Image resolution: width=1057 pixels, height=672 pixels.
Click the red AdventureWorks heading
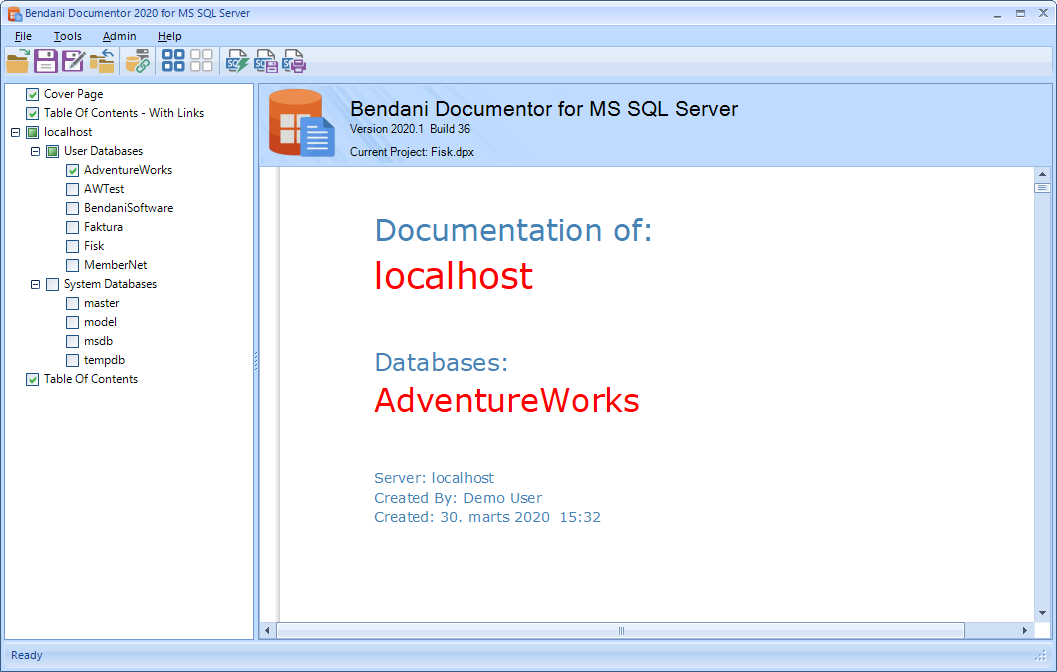507,400
